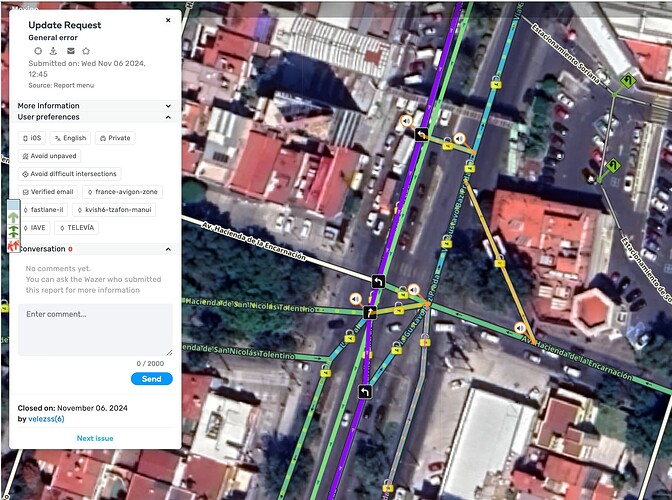The image size is (672, 500).
Task: Click the No comments yet message
Action: 58,269
